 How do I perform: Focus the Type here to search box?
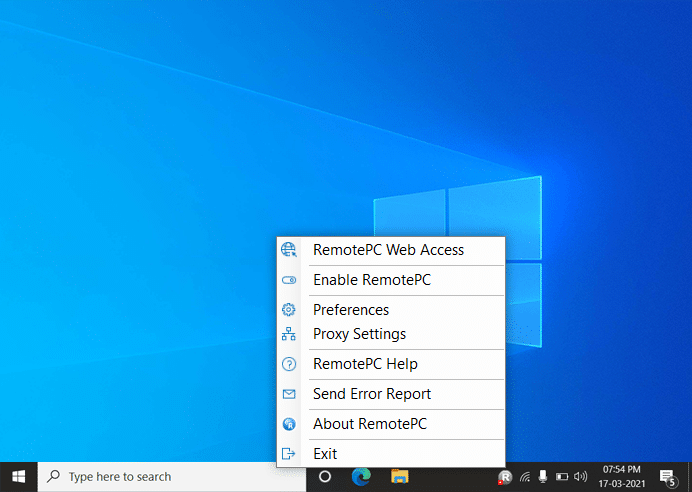pyautogui.click(x=172, y=477)
